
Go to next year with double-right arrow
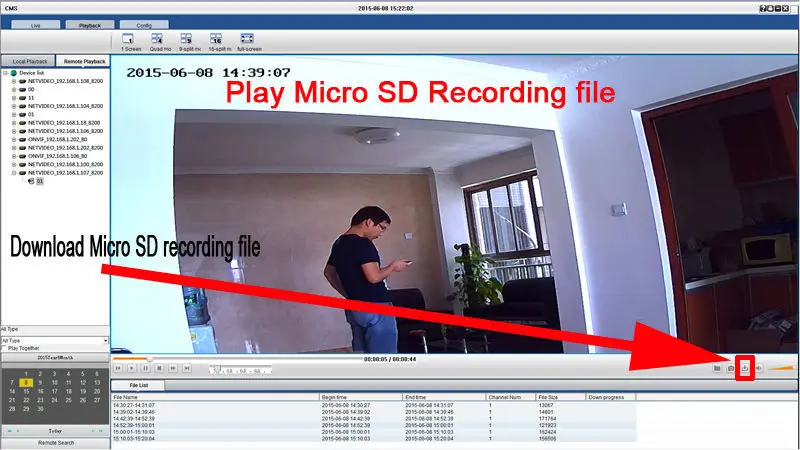(101, 431)
